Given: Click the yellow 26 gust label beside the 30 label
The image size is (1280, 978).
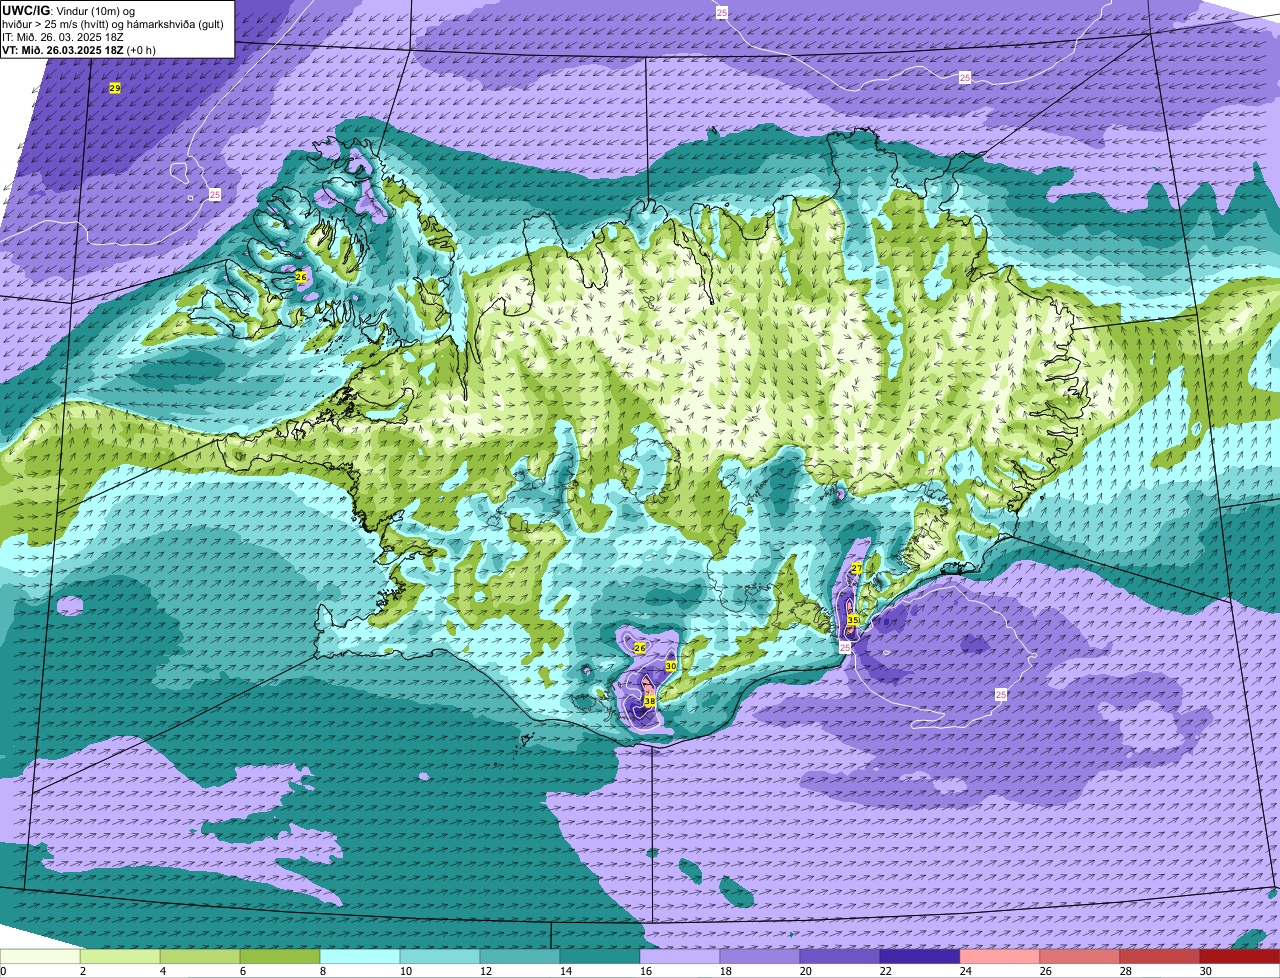Looking at the screenshot, I should click(x=640, y=648).
